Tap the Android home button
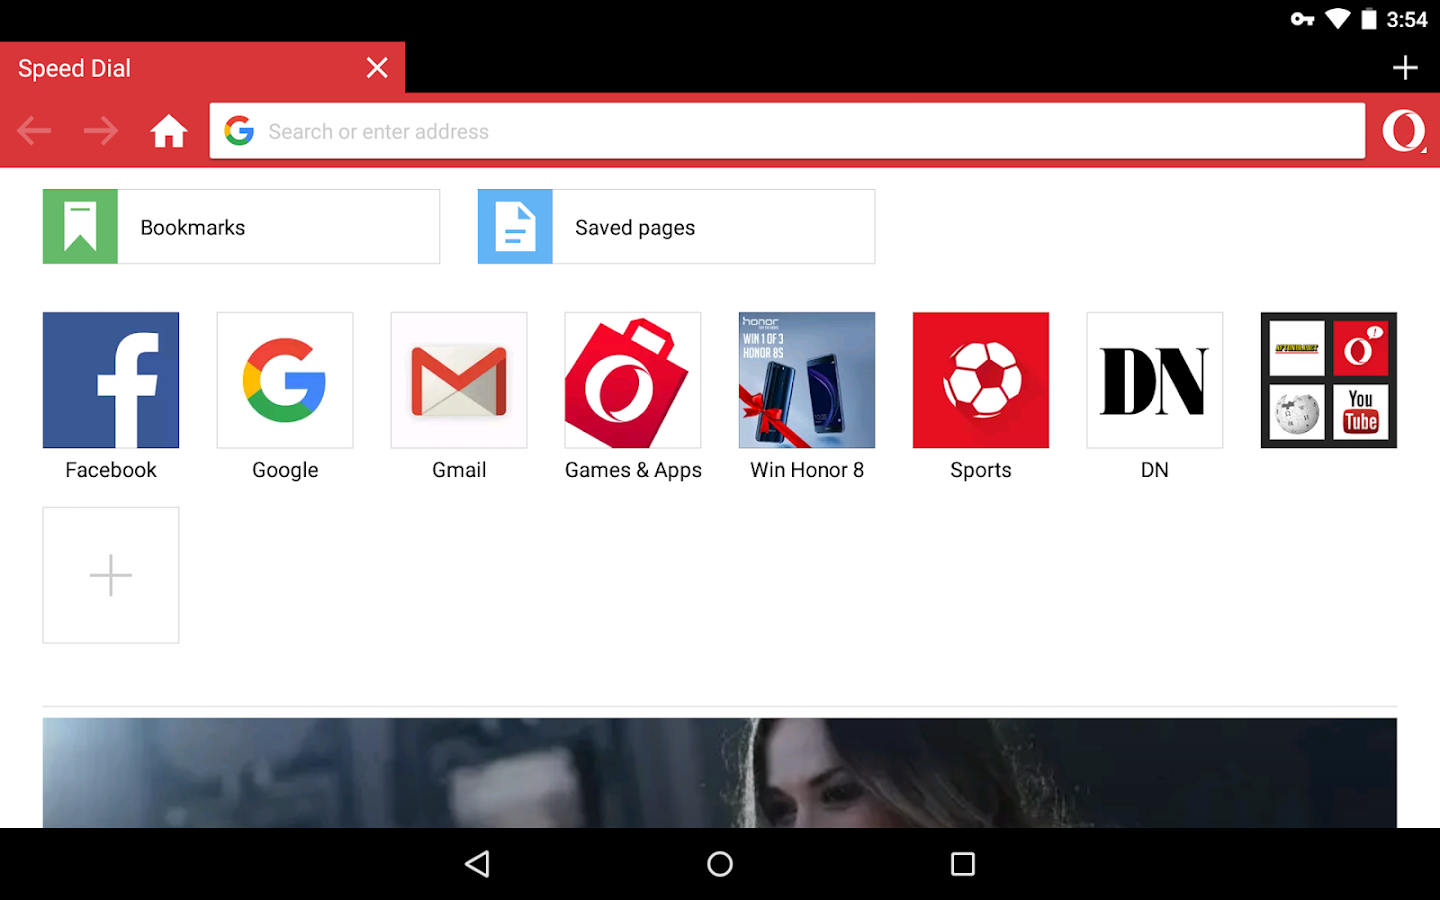 click(720, 864)
